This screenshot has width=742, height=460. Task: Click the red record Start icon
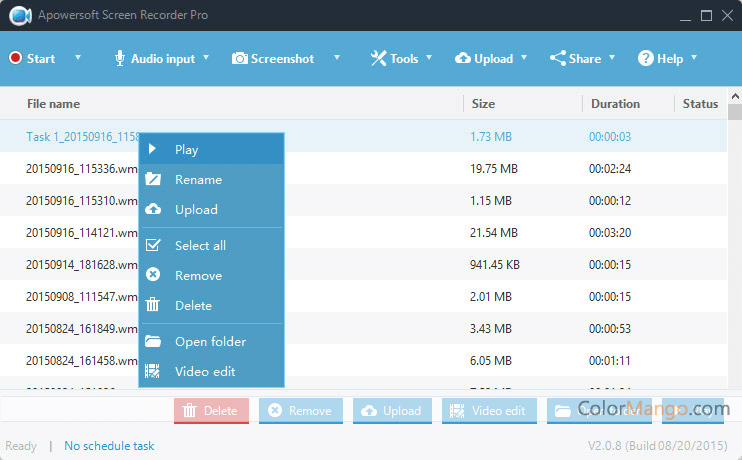click(x=15, y=58)
